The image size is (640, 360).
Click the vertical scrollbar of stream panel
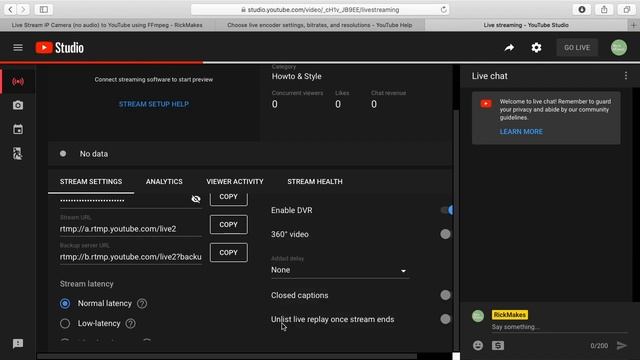[x=456, y=229]
